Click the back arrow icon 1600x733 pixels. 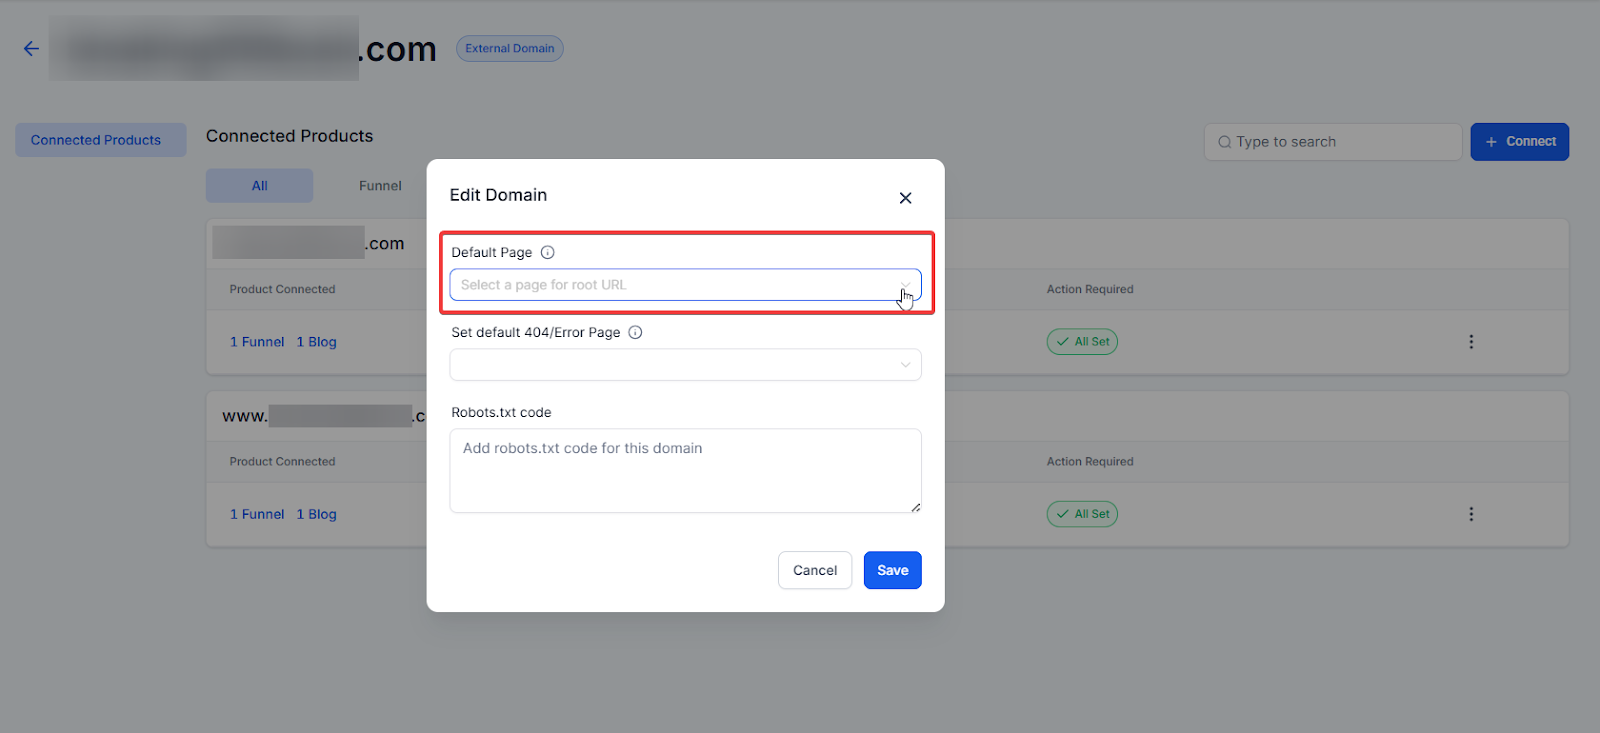pos(31,48)
